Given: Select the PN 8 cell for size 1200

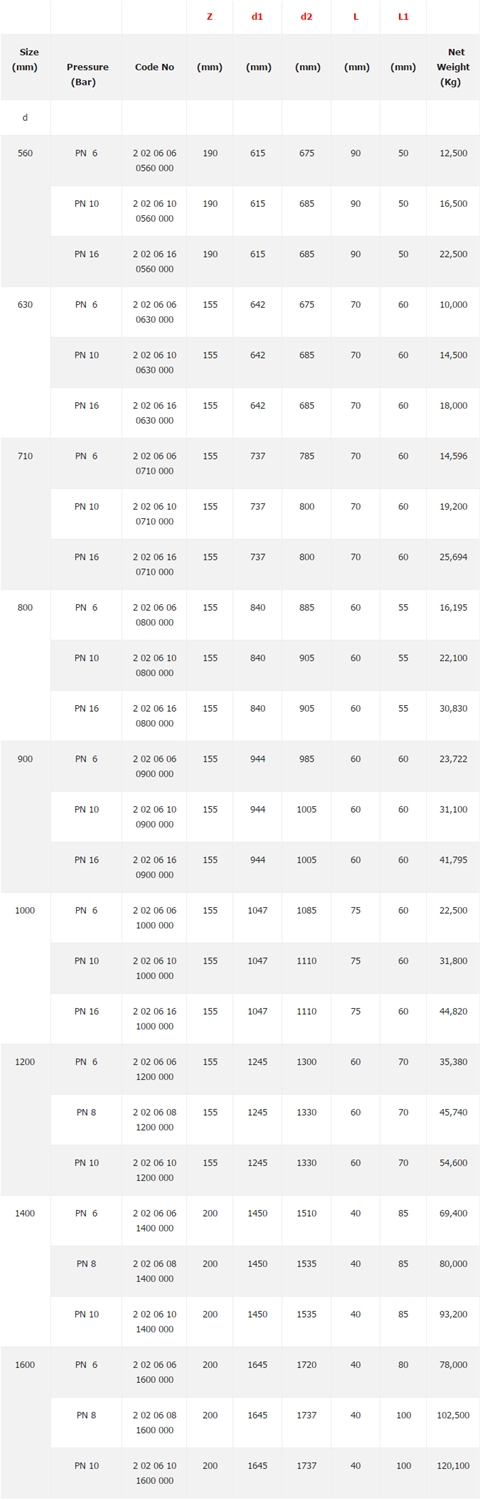Looking at the screenshot, I should [x=86, y=1112].
